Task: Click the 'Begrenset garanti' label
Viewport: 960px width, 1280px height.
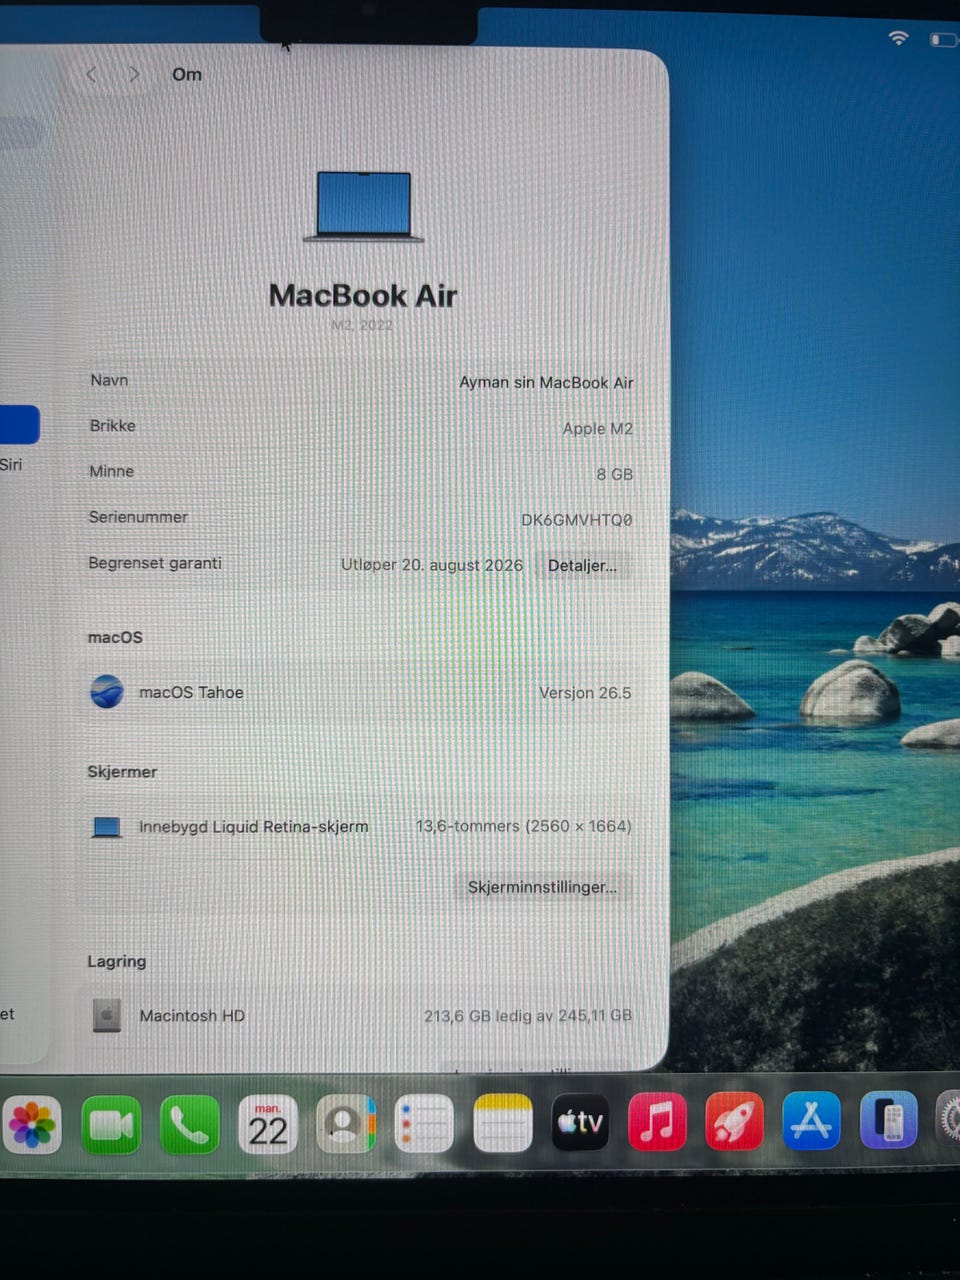Action: [155, 563]
